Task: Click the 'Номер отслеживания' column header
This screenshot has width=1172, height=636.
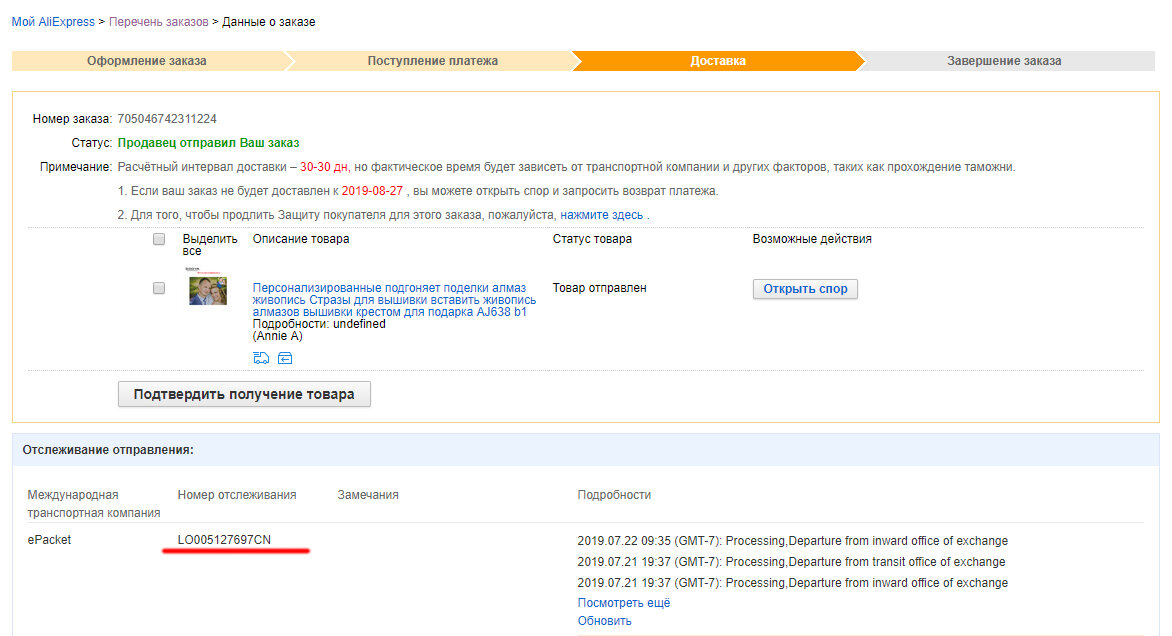Action: [237, 495]
